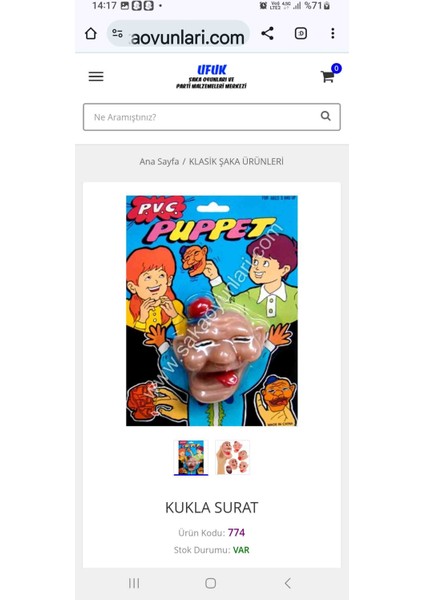The image size is (424, 600).
Task: Tap the Android back navigation button
Action: tap(288, 583)
